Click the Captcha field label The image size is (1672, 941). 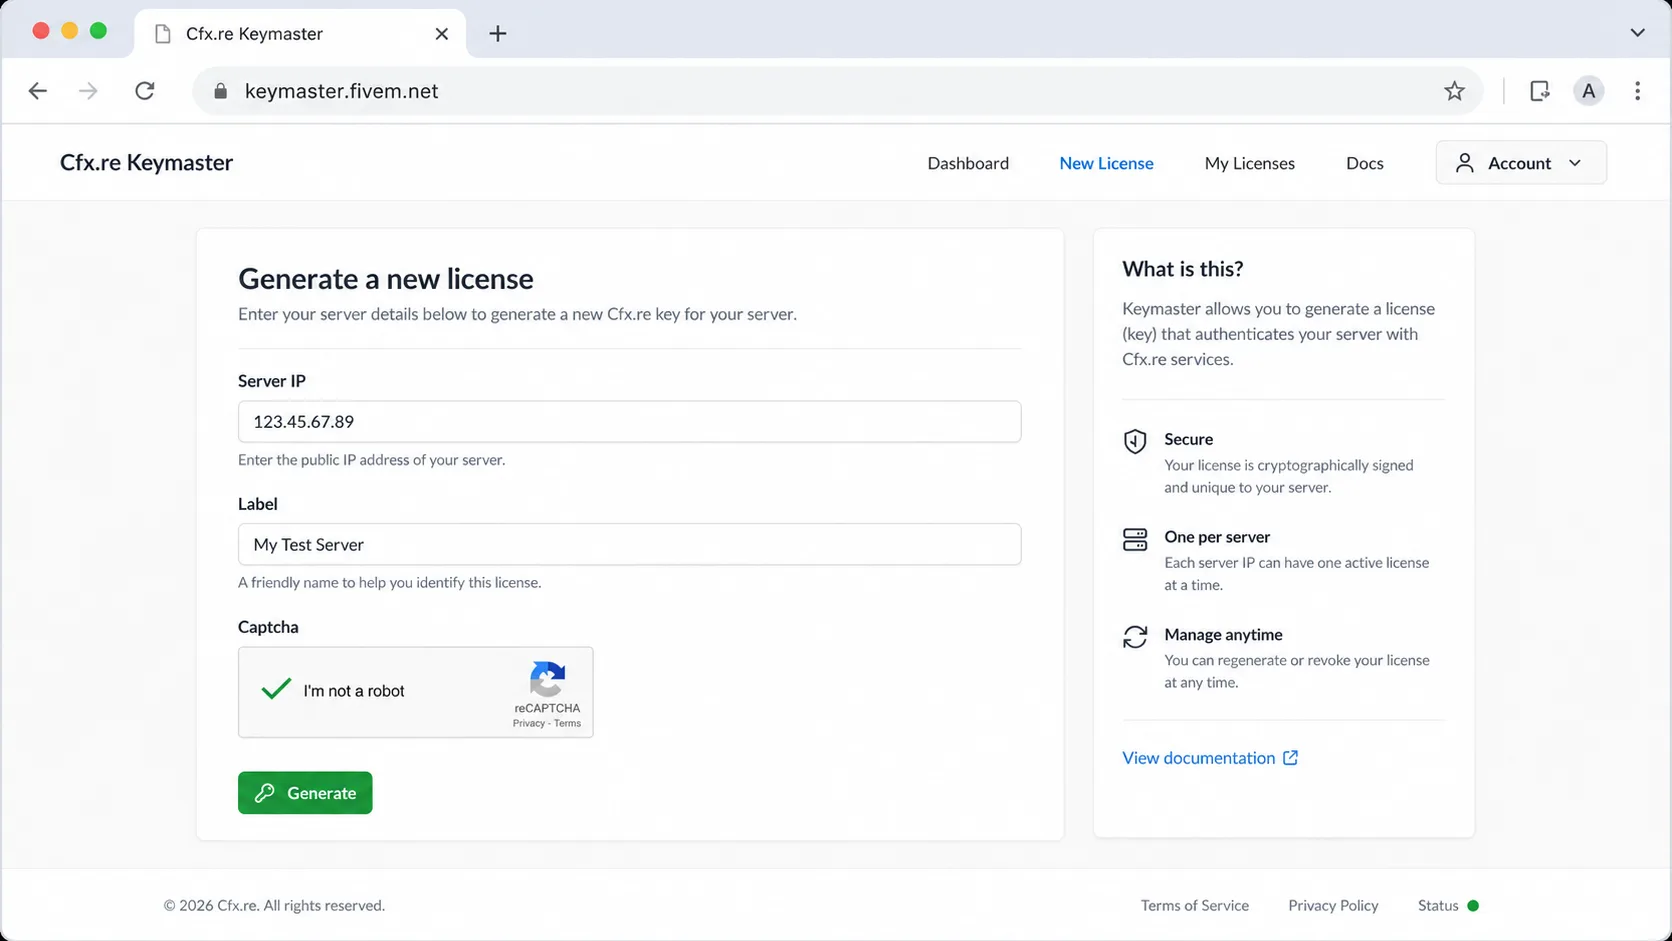coord(268,627)
